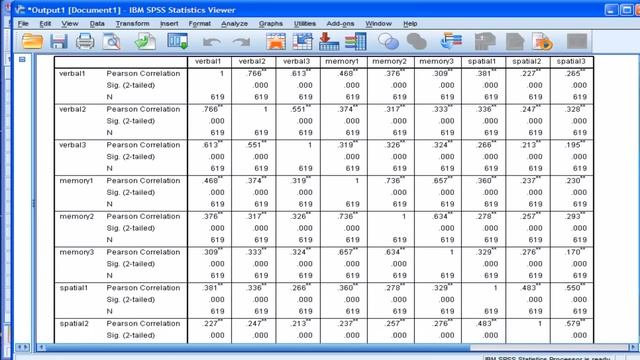Click the Export output icon
The height and width of the screenshot is (360, 640).
tap(145, 42)
